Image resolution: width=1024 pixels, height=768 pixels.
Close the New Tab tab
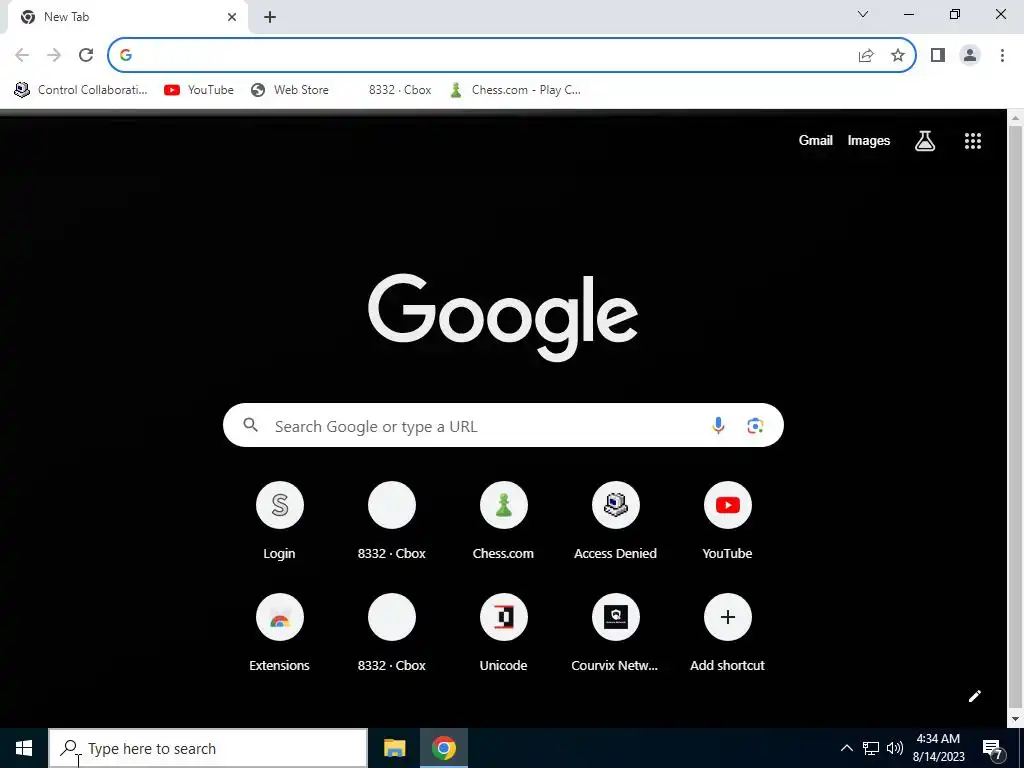(x=232, y=17)
